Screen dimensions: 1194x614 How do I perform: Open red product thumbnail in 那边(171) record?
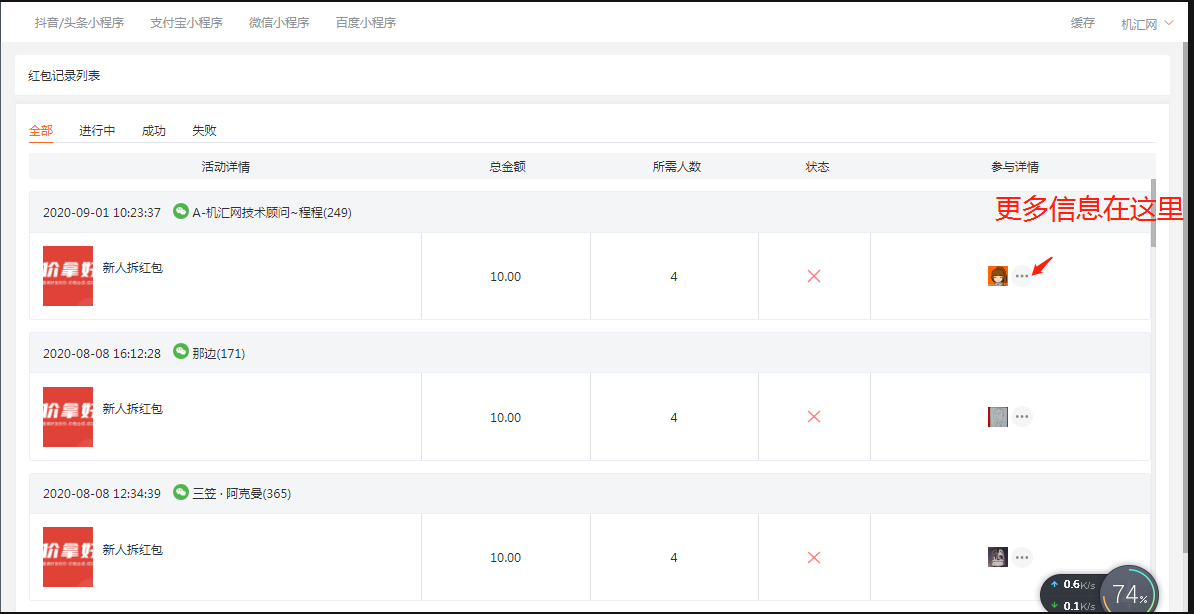[68, 417]
